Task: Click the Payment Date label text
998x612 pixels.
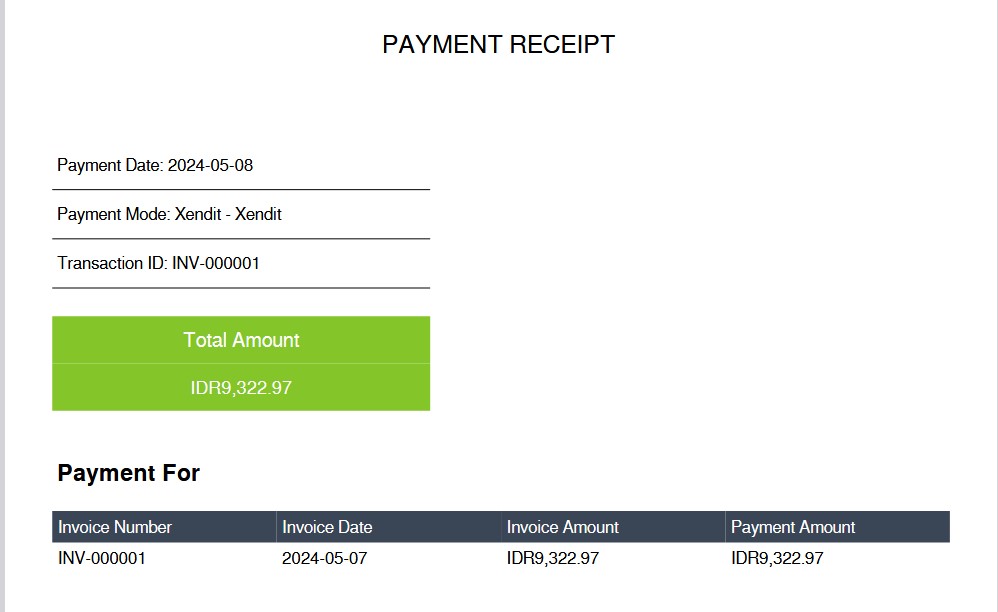Action: [x=109, y=166]
